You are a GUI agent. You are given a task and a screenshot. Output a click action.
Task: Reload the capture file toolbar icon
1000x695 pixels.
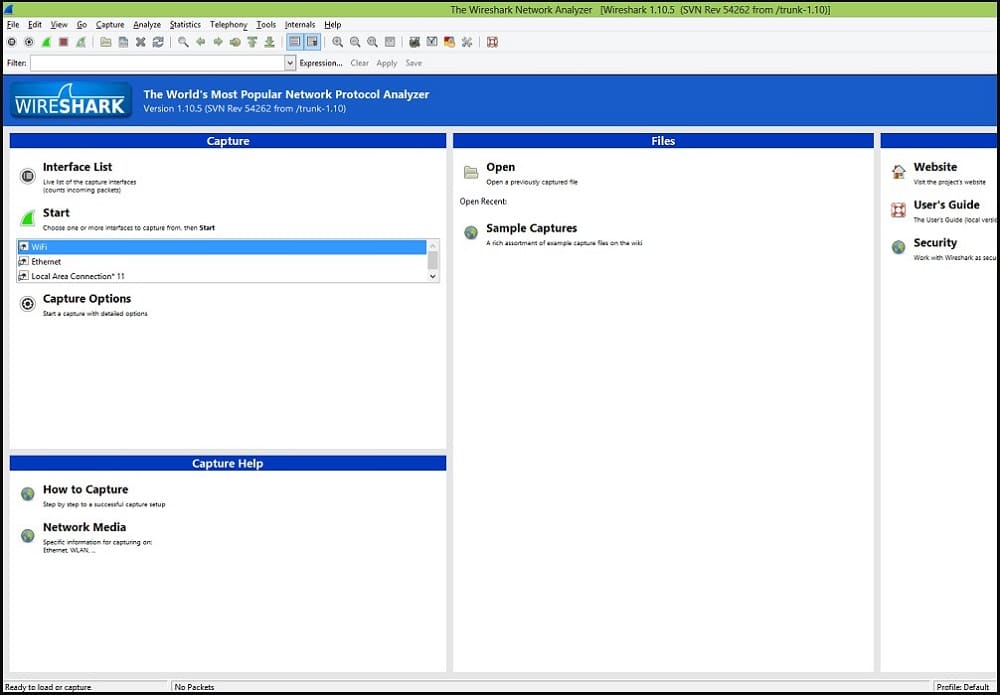coord(158,42)
